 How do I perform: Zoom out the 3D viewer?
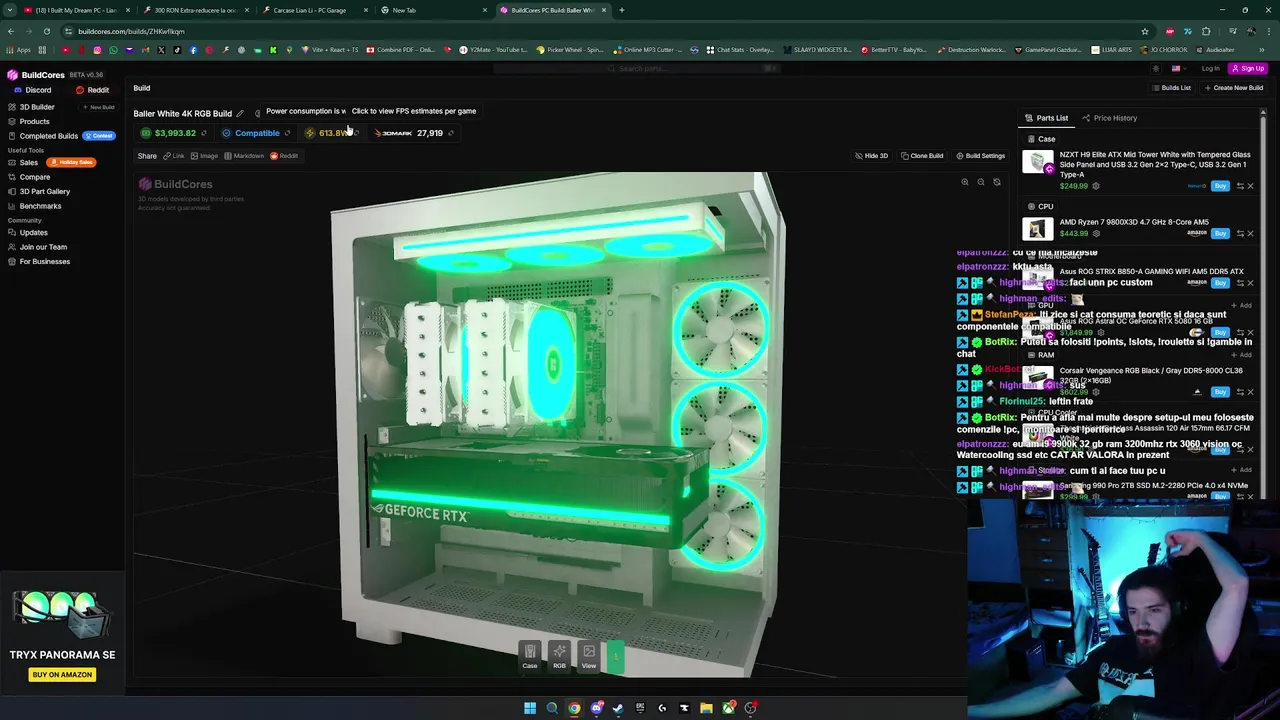[x=981, y=182]
